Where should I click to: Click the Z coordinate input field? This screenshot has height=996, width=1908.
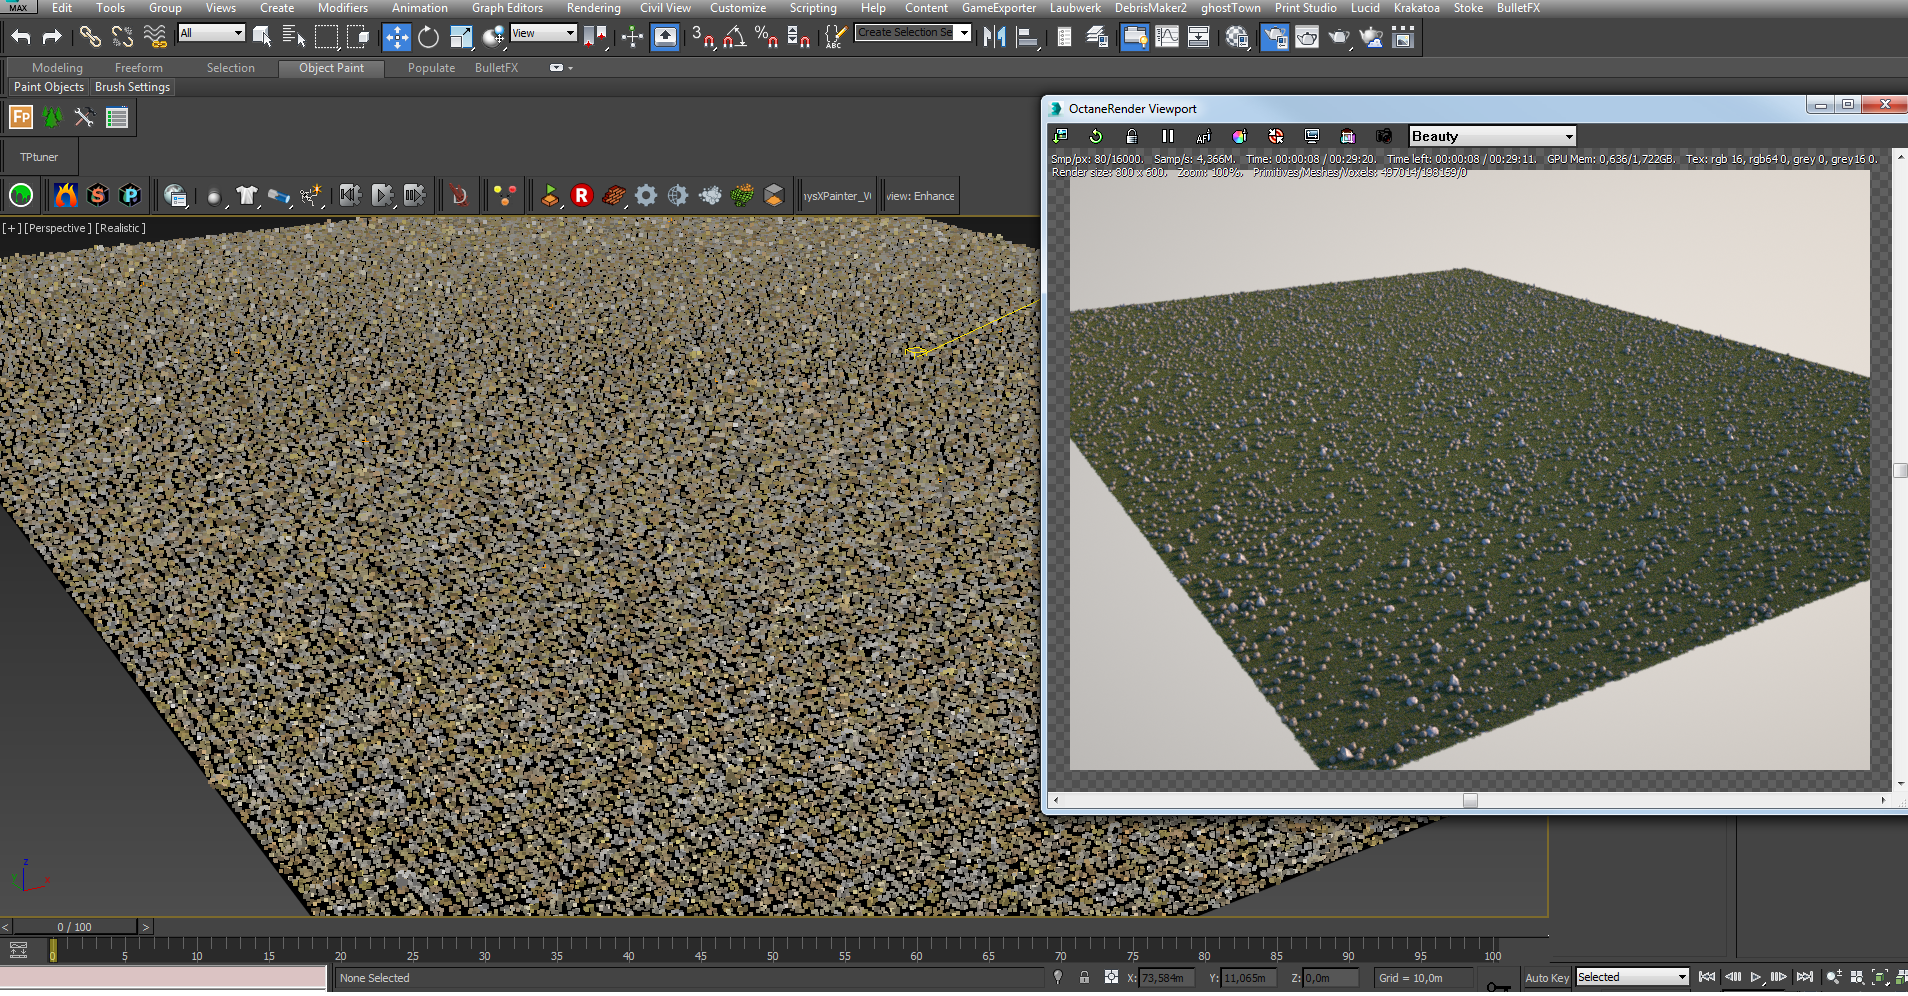click(1331, 978)
